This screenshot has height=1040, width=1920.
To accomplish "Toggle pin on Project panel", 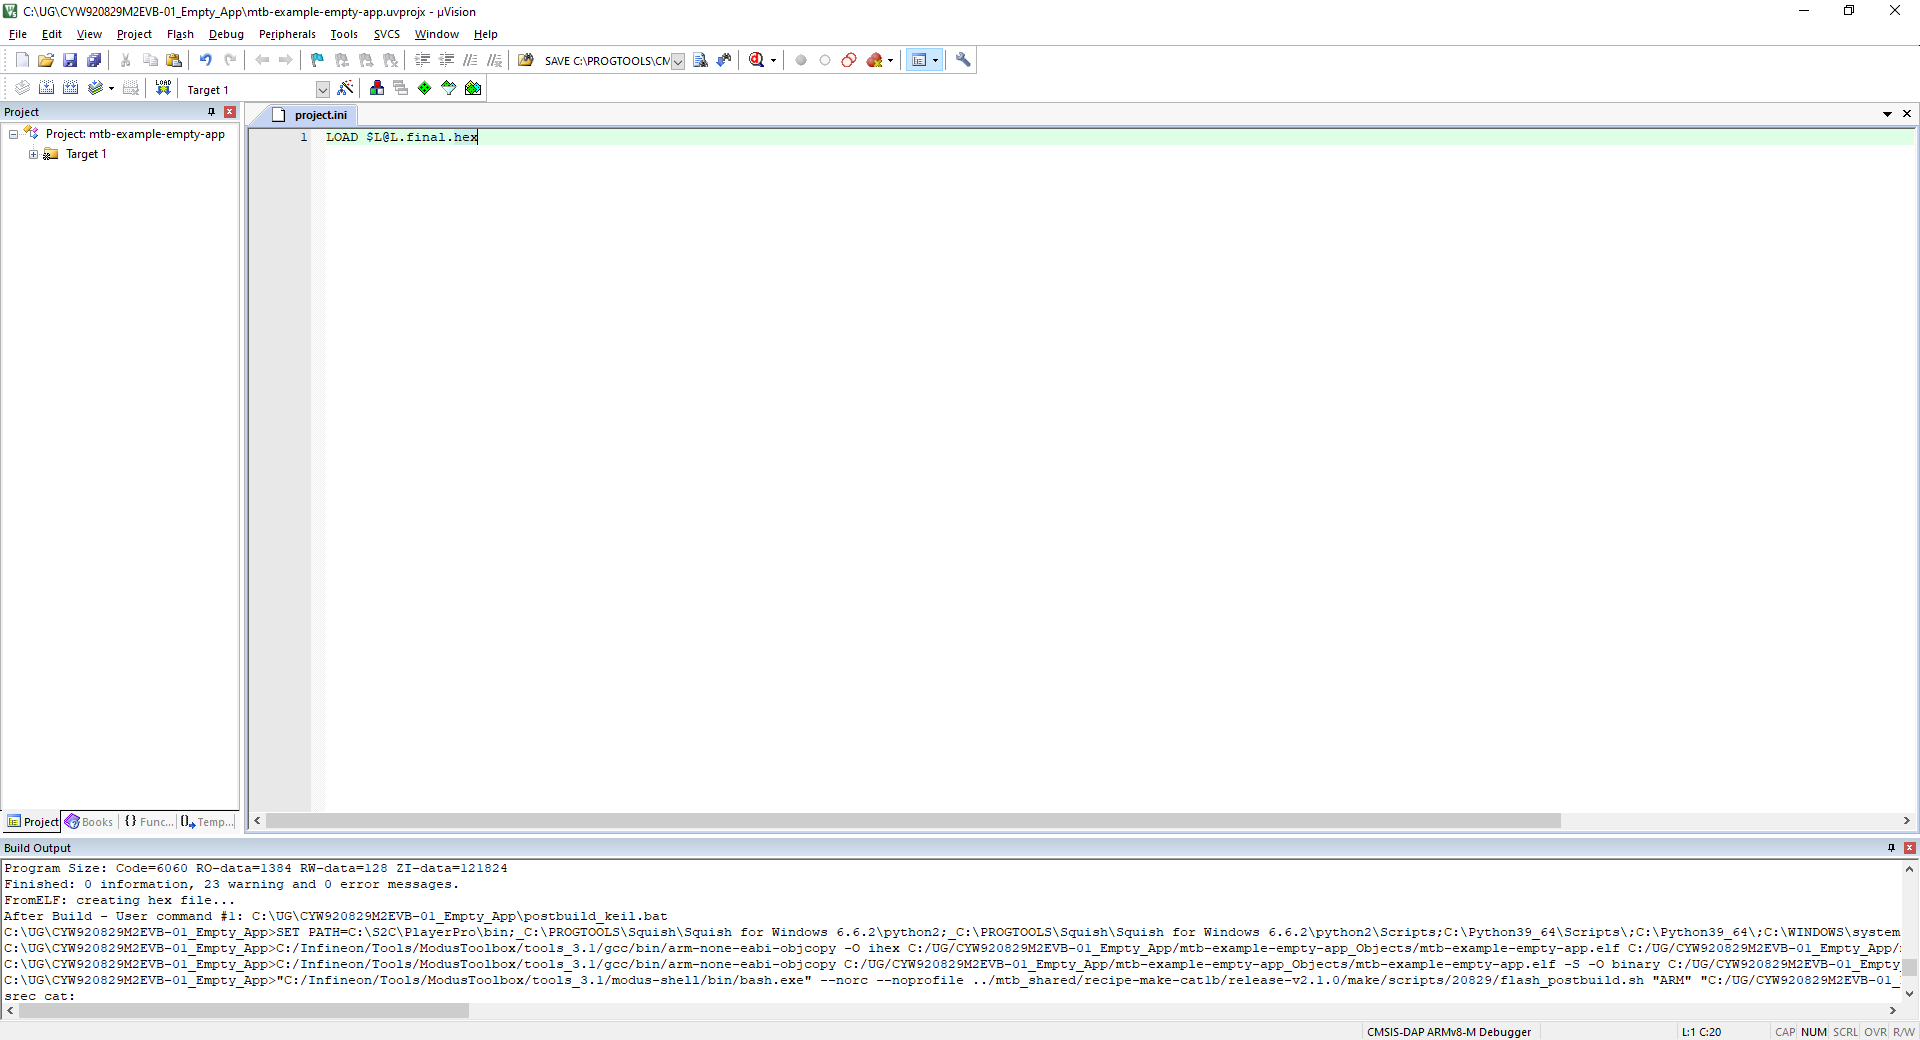I will [212, 112].
